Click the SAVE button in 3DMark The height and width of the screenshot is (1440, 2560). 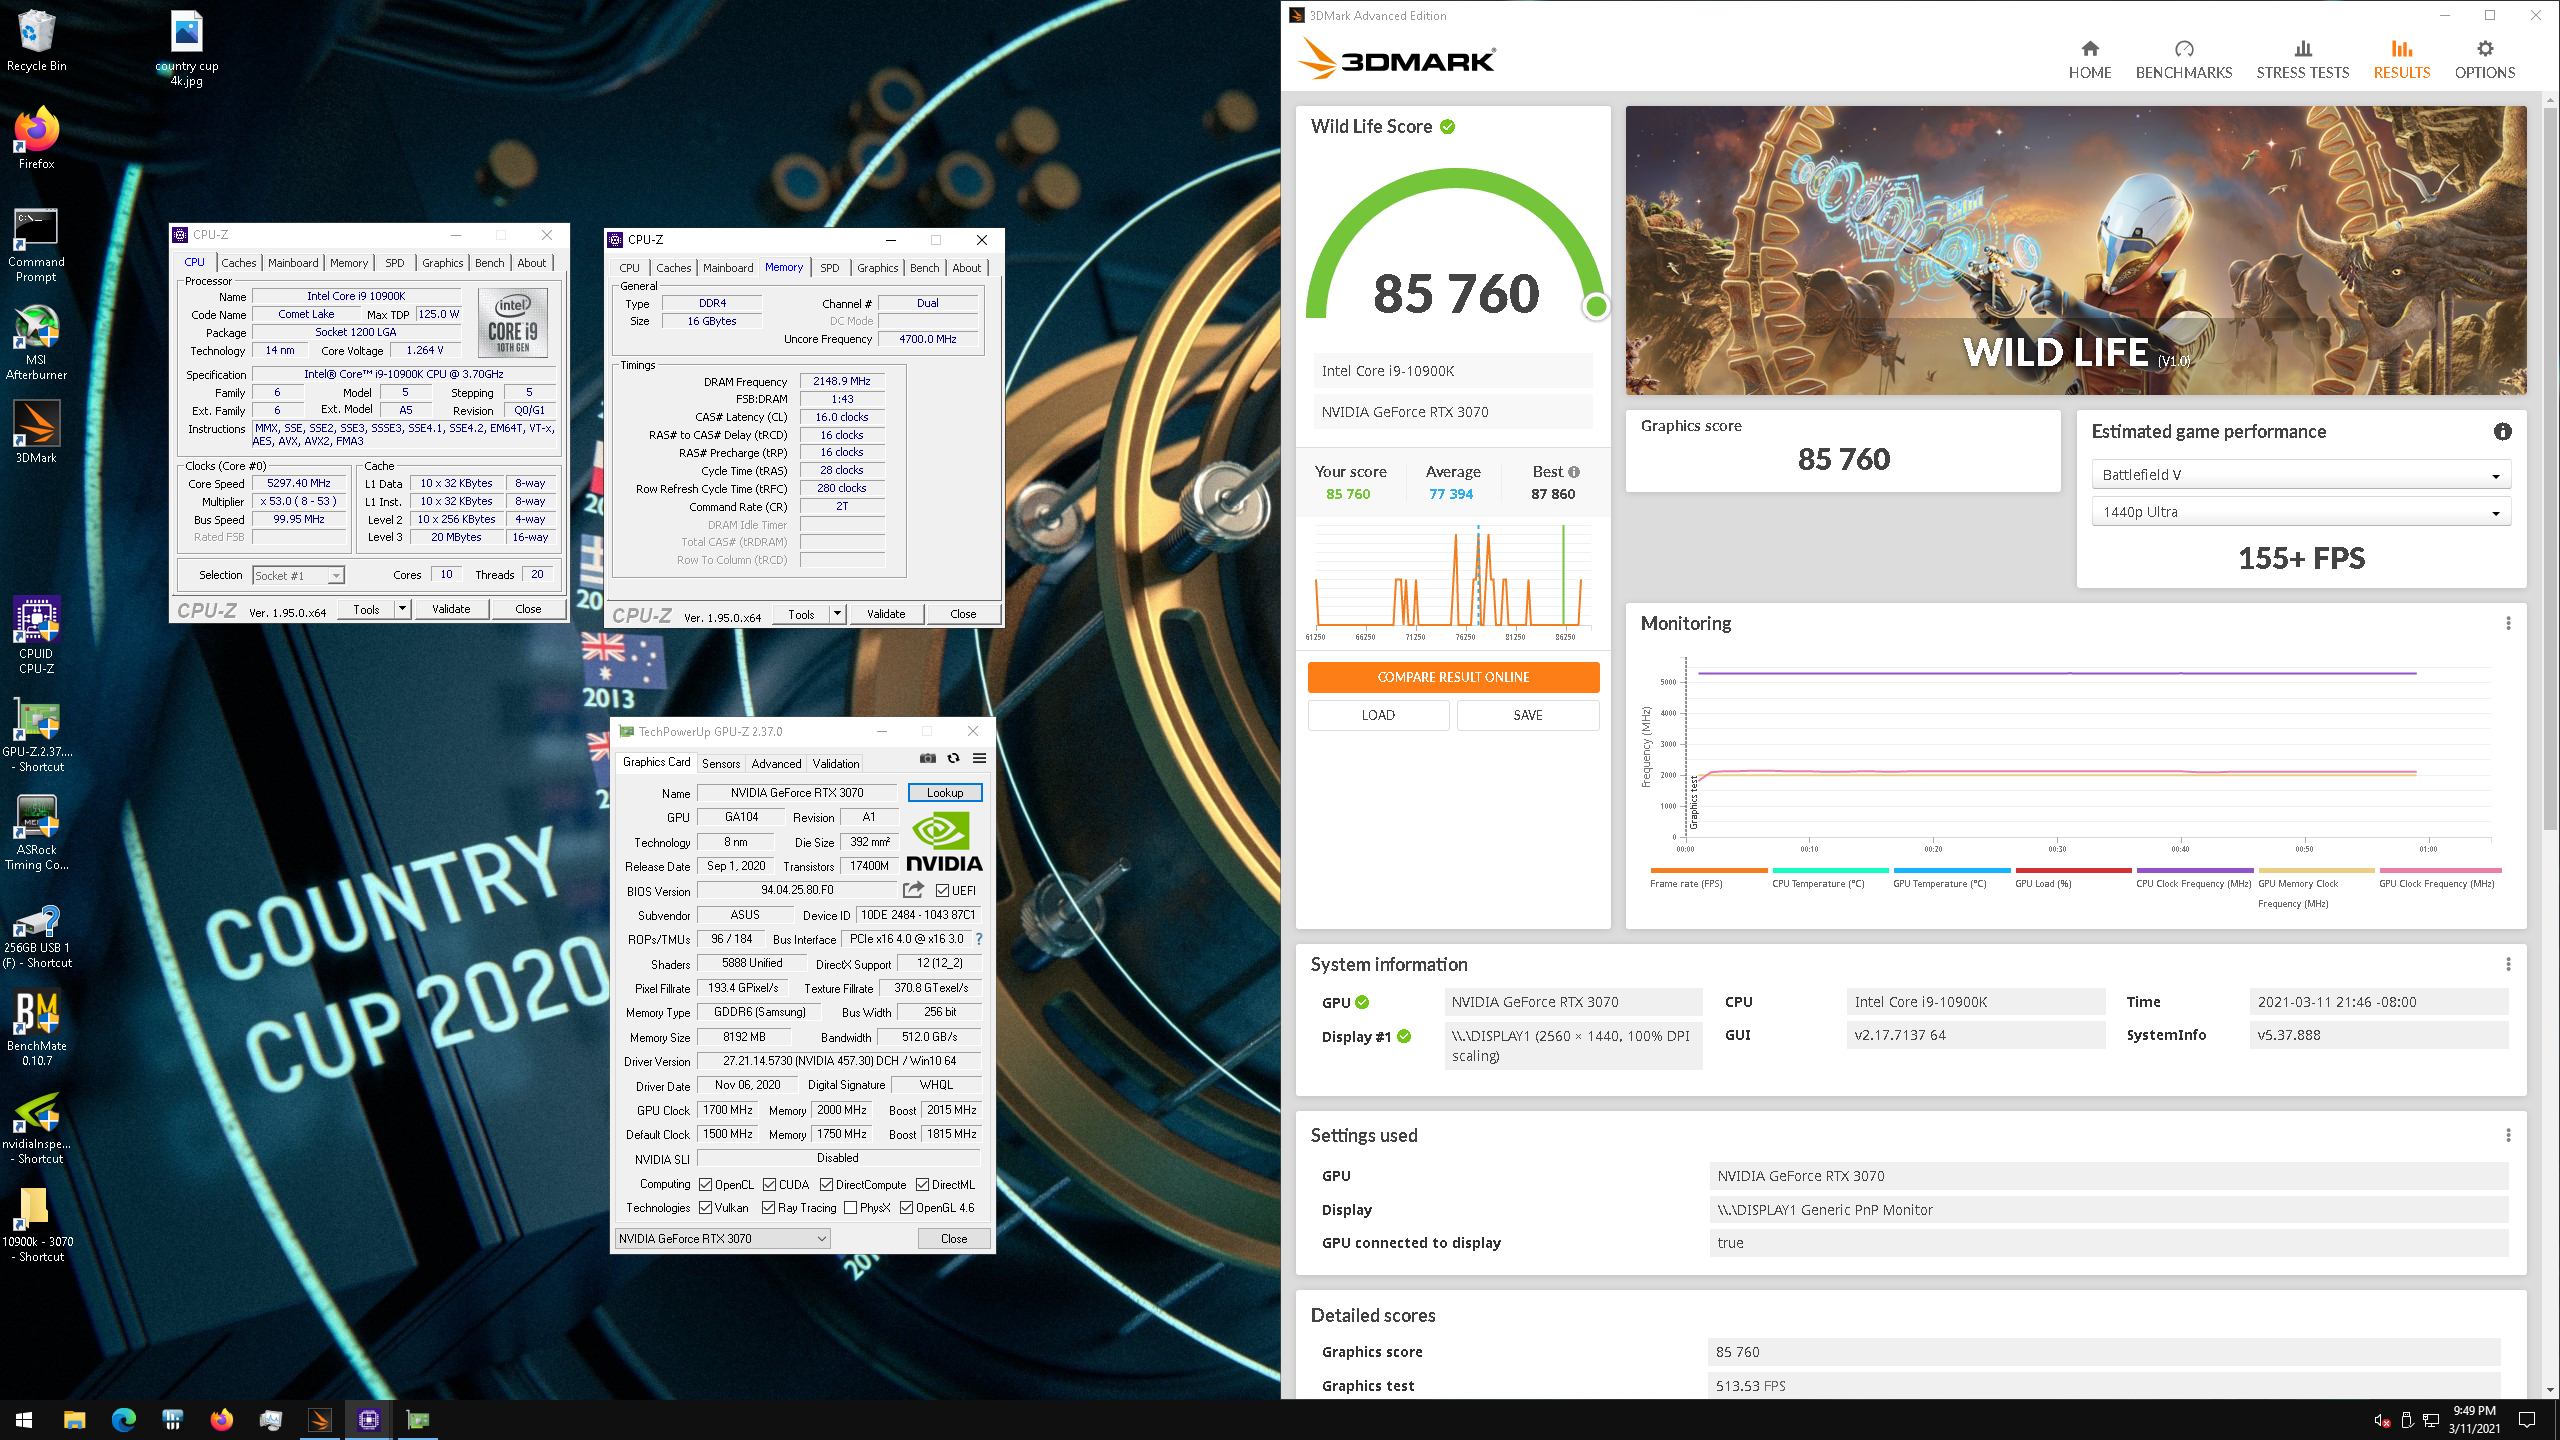[x=1528, y=715]
